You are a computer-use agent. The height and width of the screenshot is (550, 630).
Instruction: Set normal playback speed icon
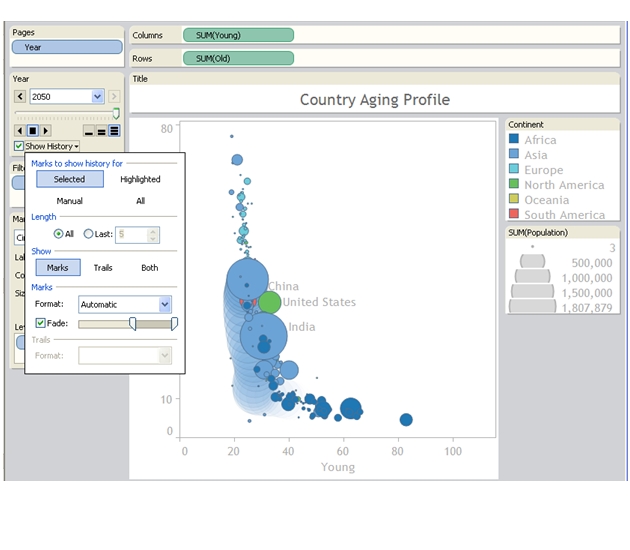[101, 131]
